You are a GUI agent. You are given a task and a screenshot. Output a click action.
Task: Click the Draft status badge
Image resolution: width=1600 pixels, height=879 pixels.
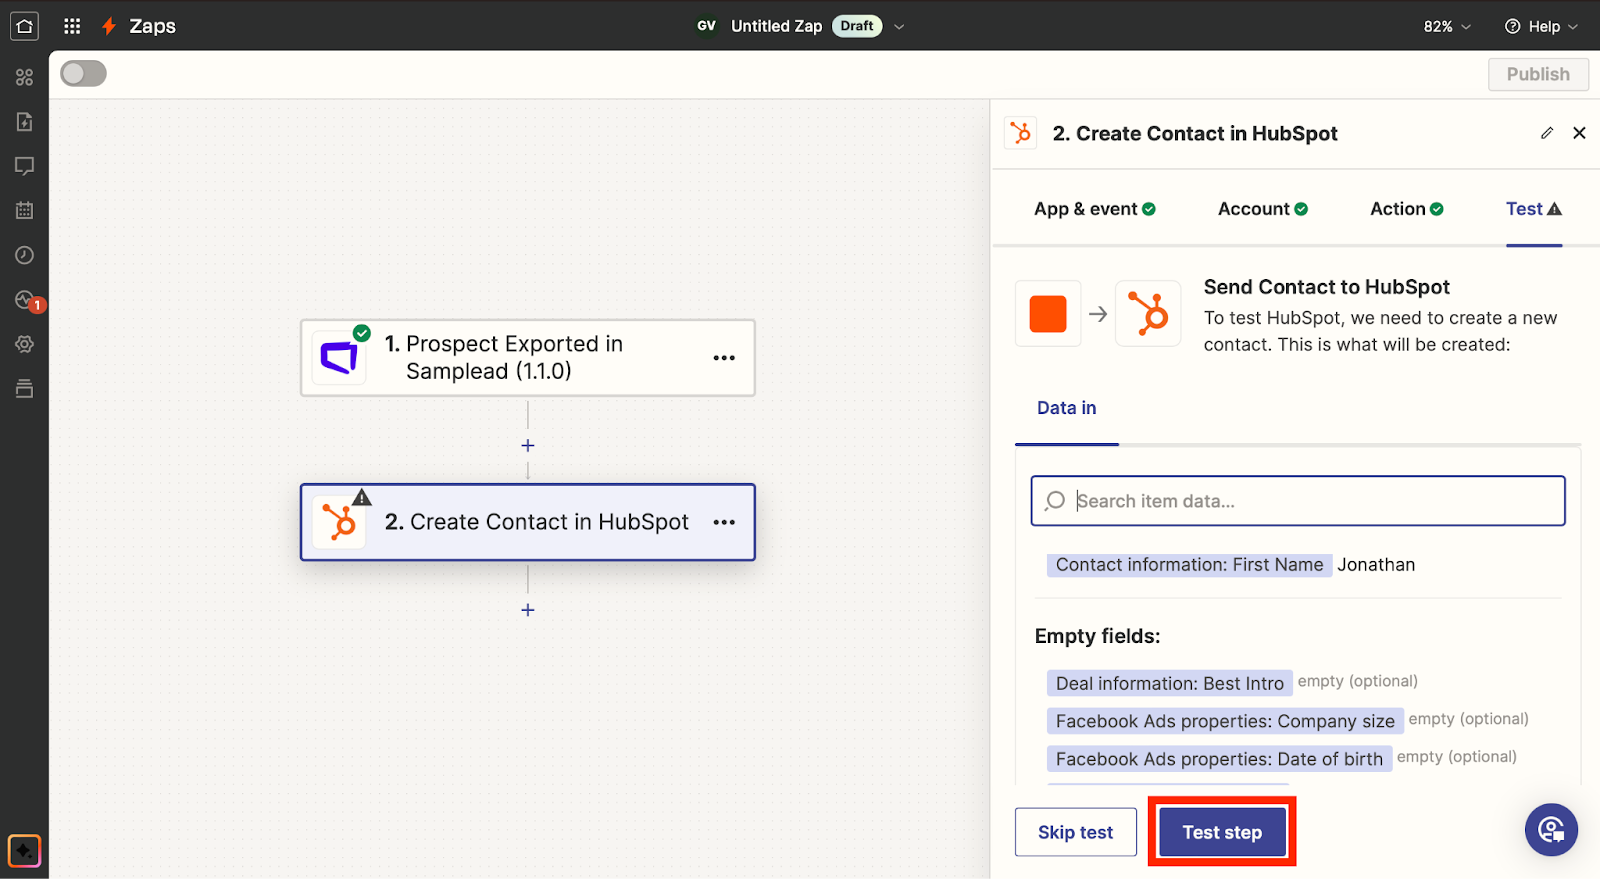[x=857, y=26]
